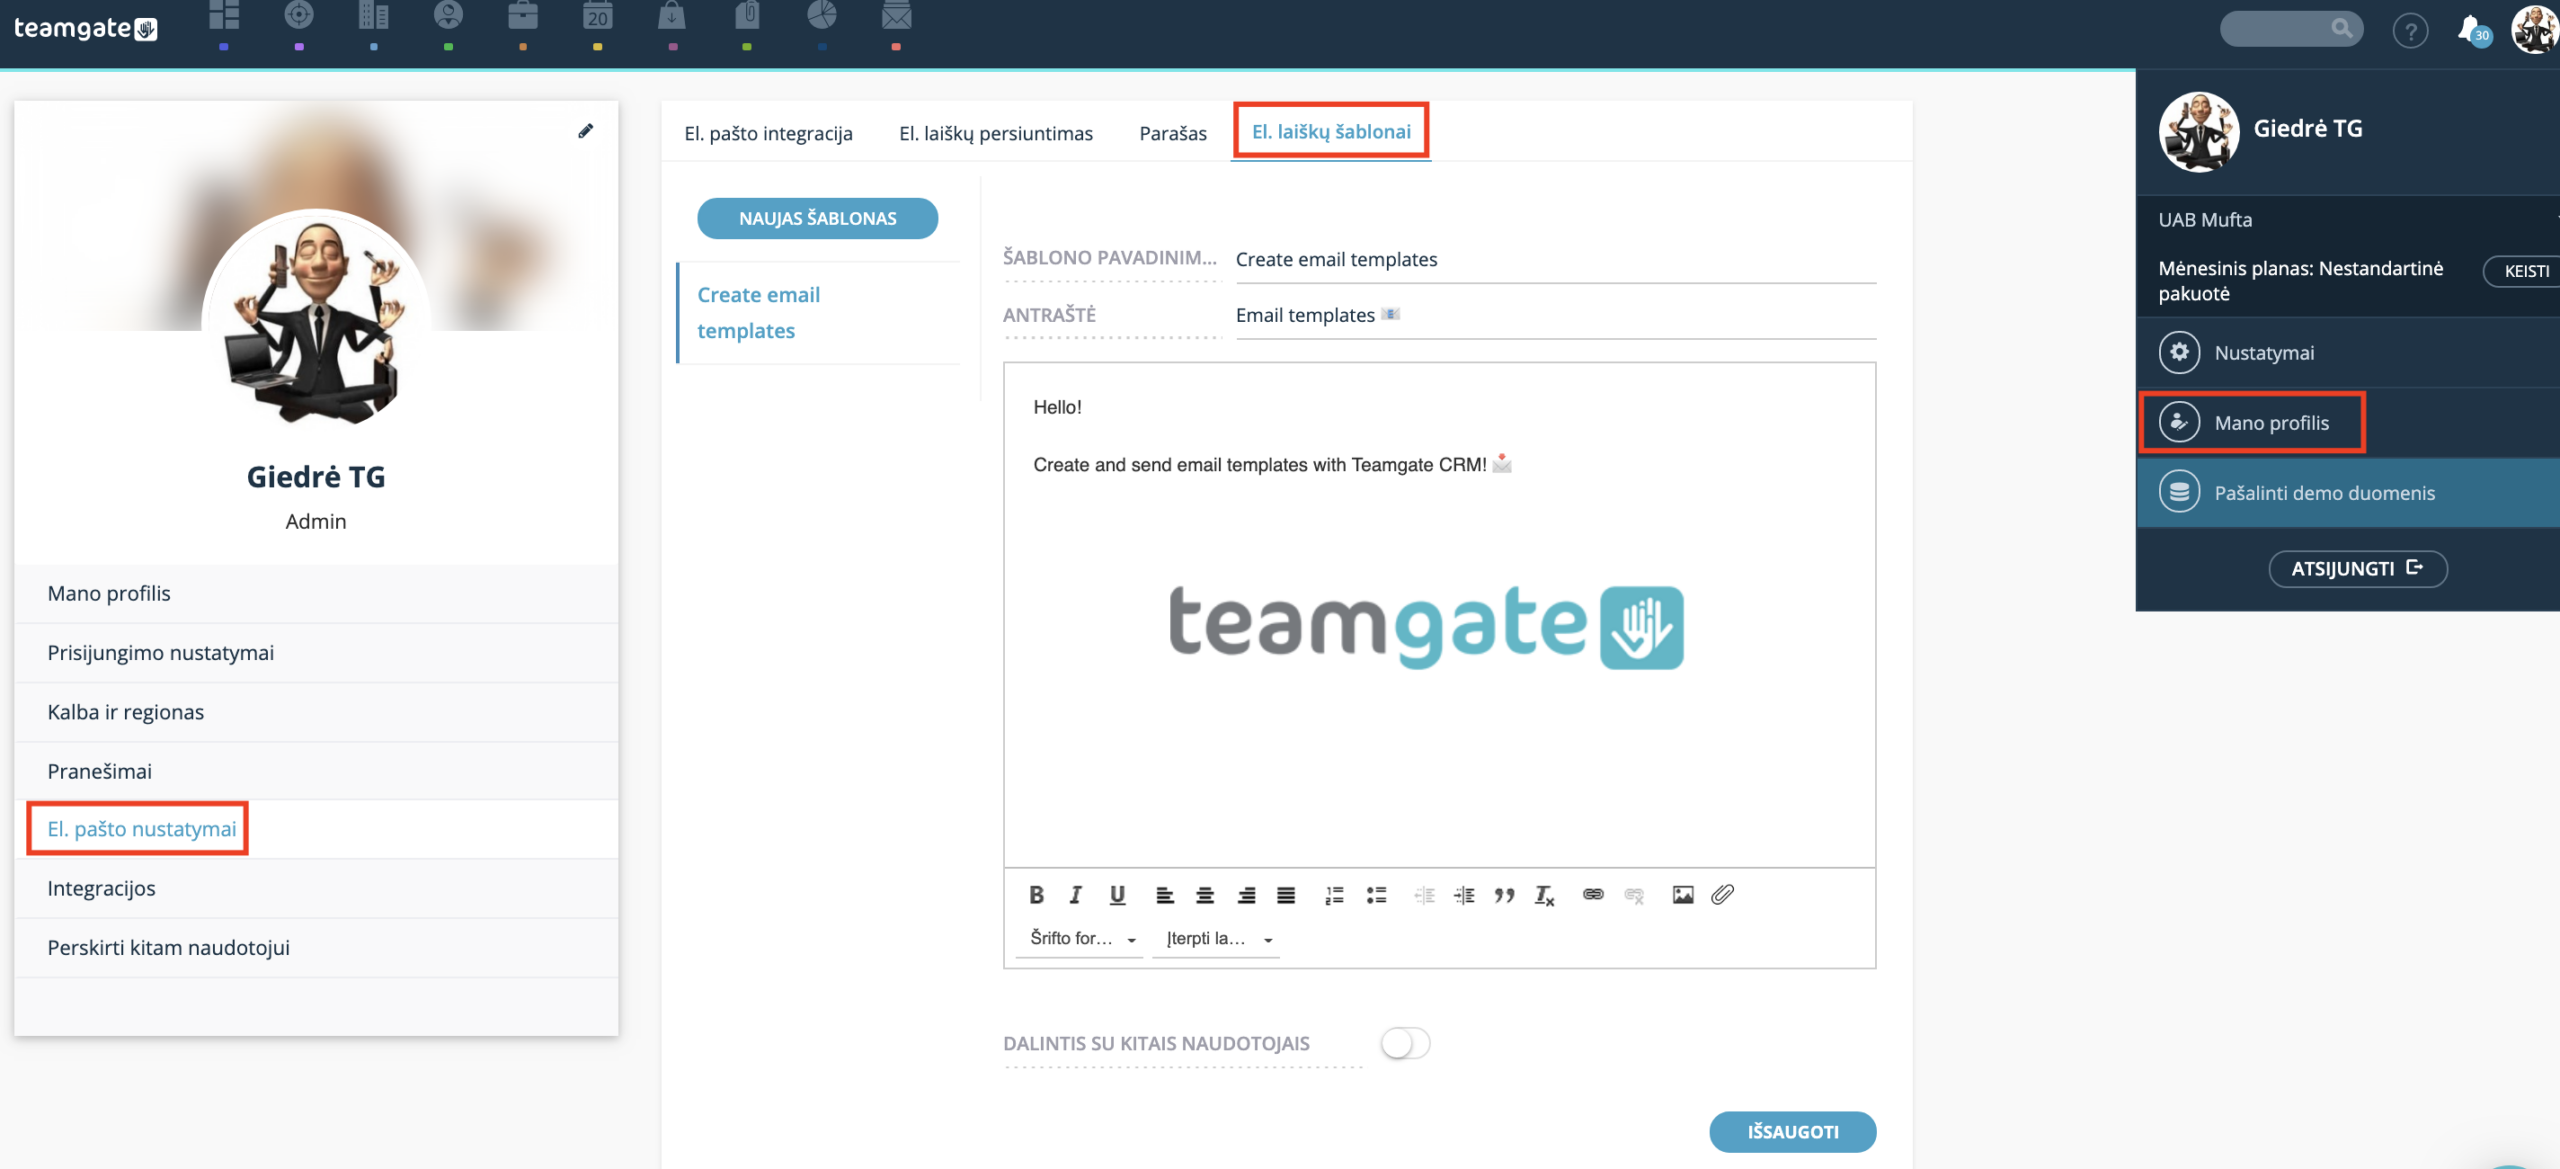This screenshot has height=1169, width=2560.
Task: Click the Šablono pavadinimas input field
Action: 1555,259
